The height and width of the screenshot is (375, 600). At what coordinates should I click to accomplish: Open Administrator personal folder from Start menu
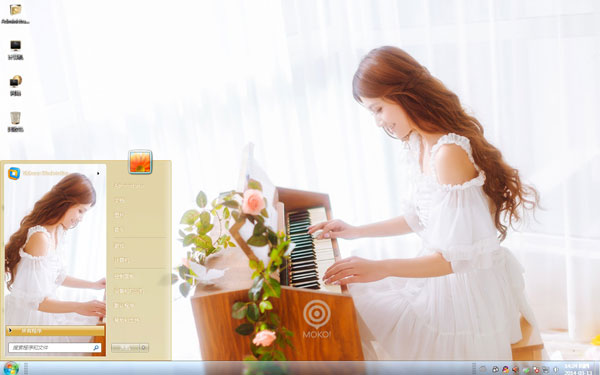click(129, 186)
